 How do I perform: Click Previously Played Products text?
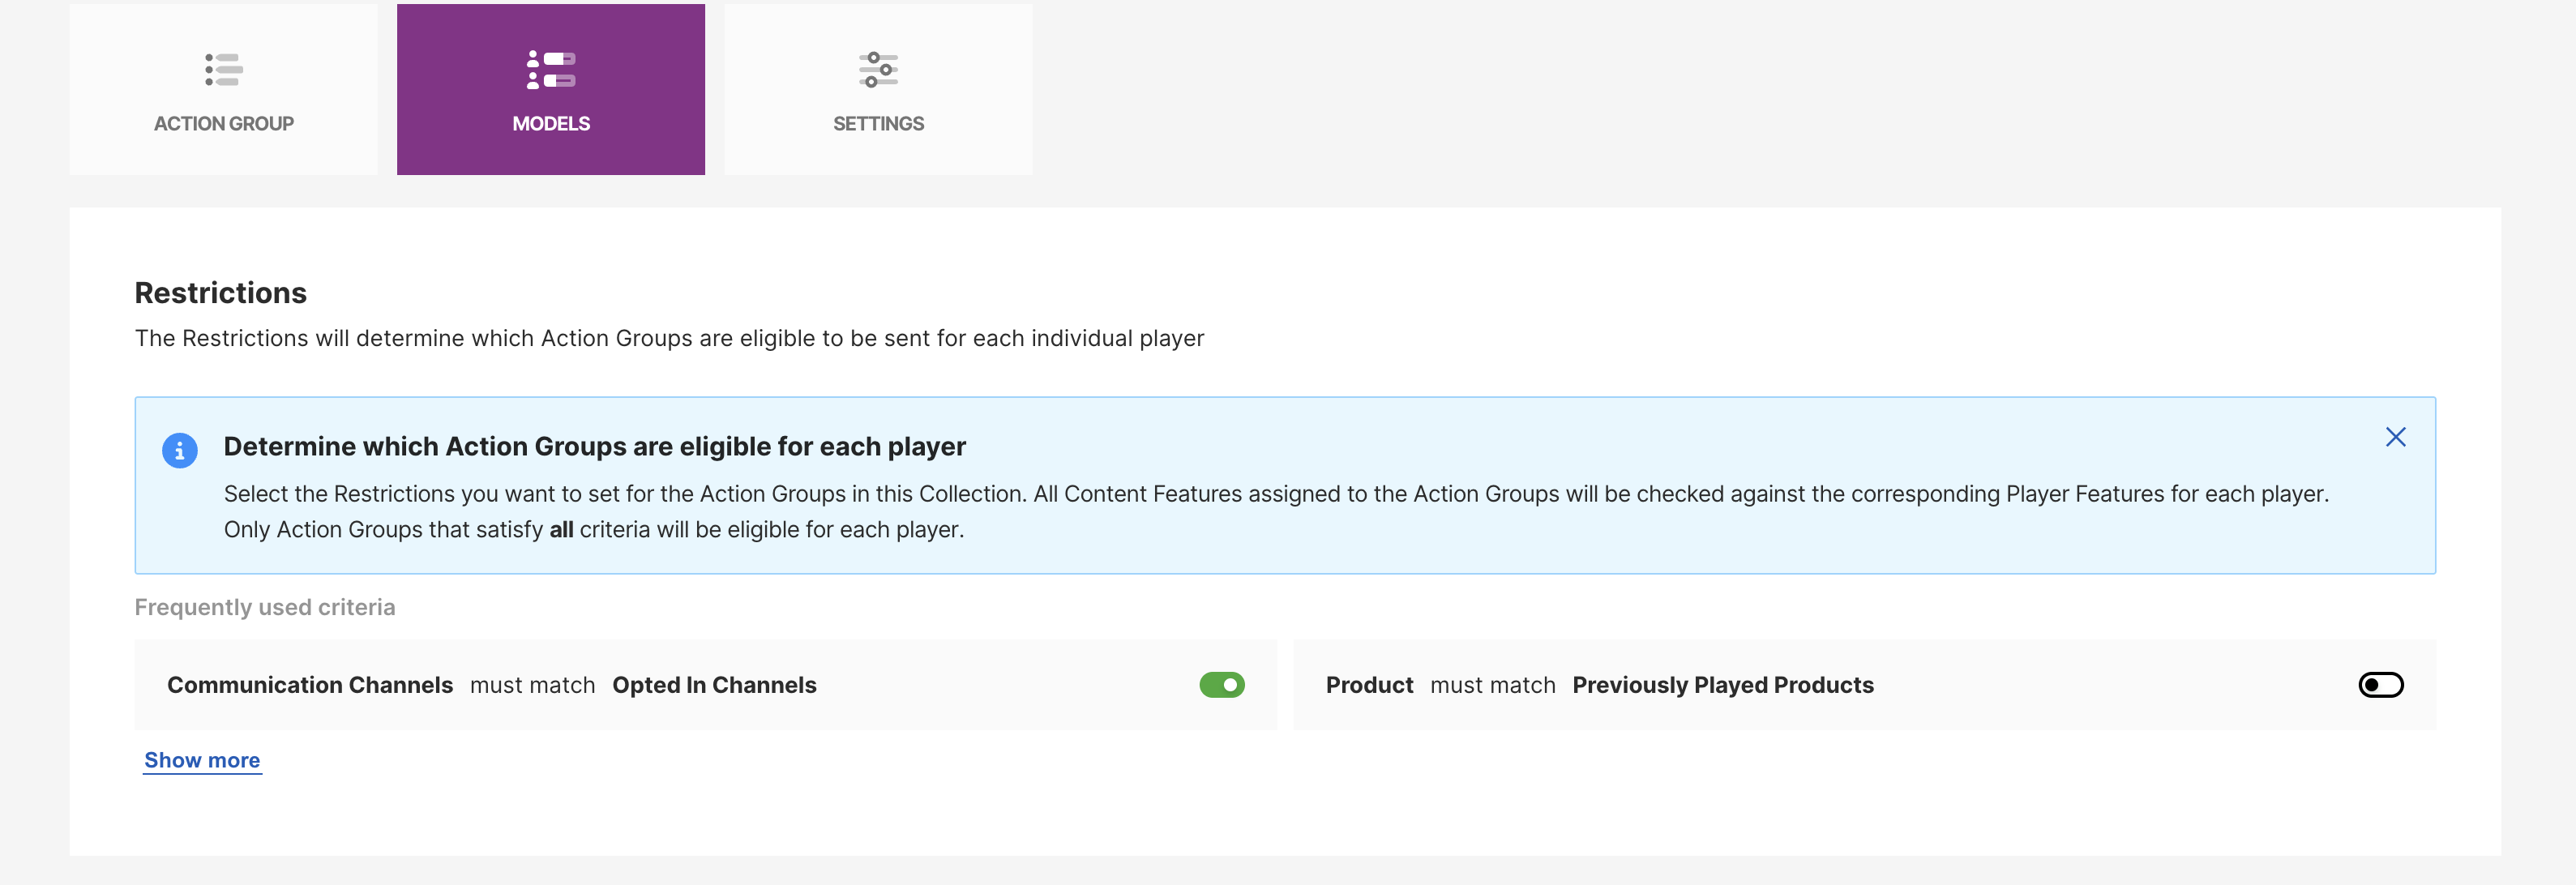pyautogui.click(x=1722, y=685)
